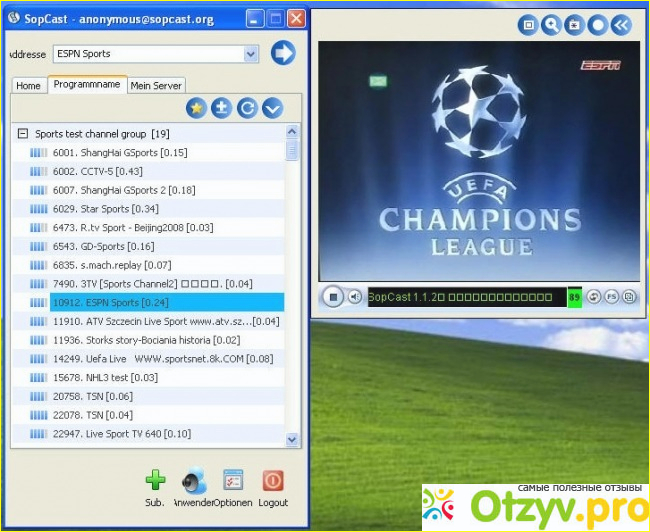The height and width of the screenshot is (532, 650).
Task: Mute audio with the speaker icon
Action: coord(354,297)
